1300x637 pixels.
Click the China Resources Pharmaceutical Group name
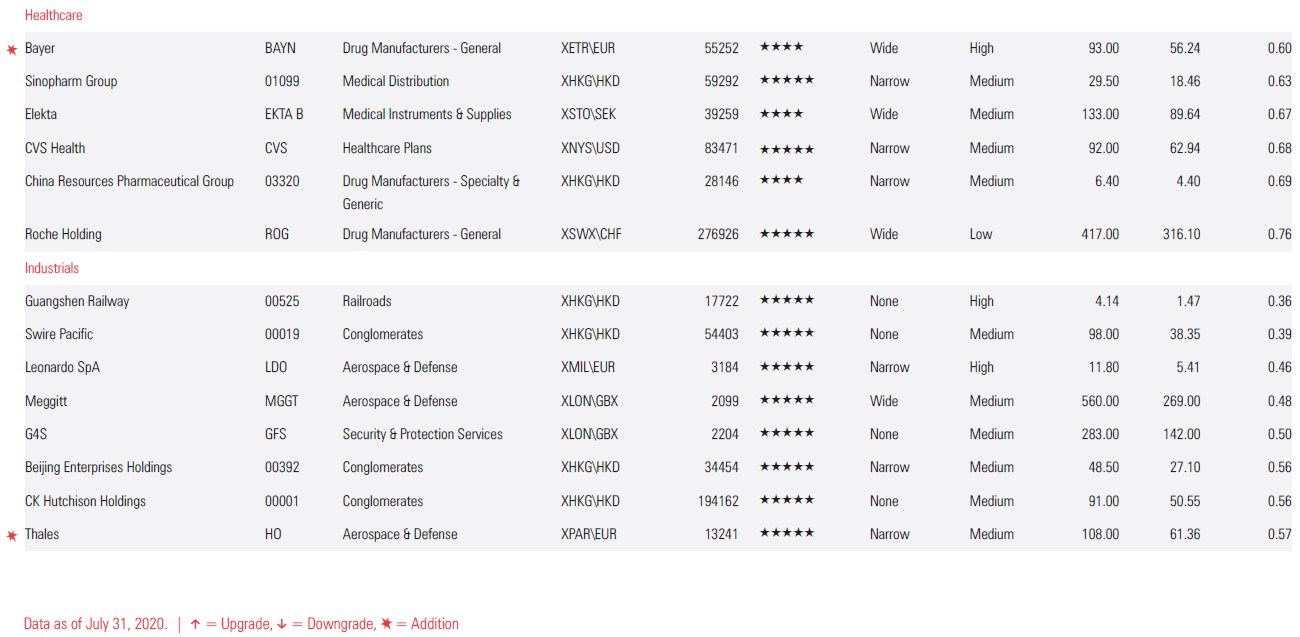129,181
